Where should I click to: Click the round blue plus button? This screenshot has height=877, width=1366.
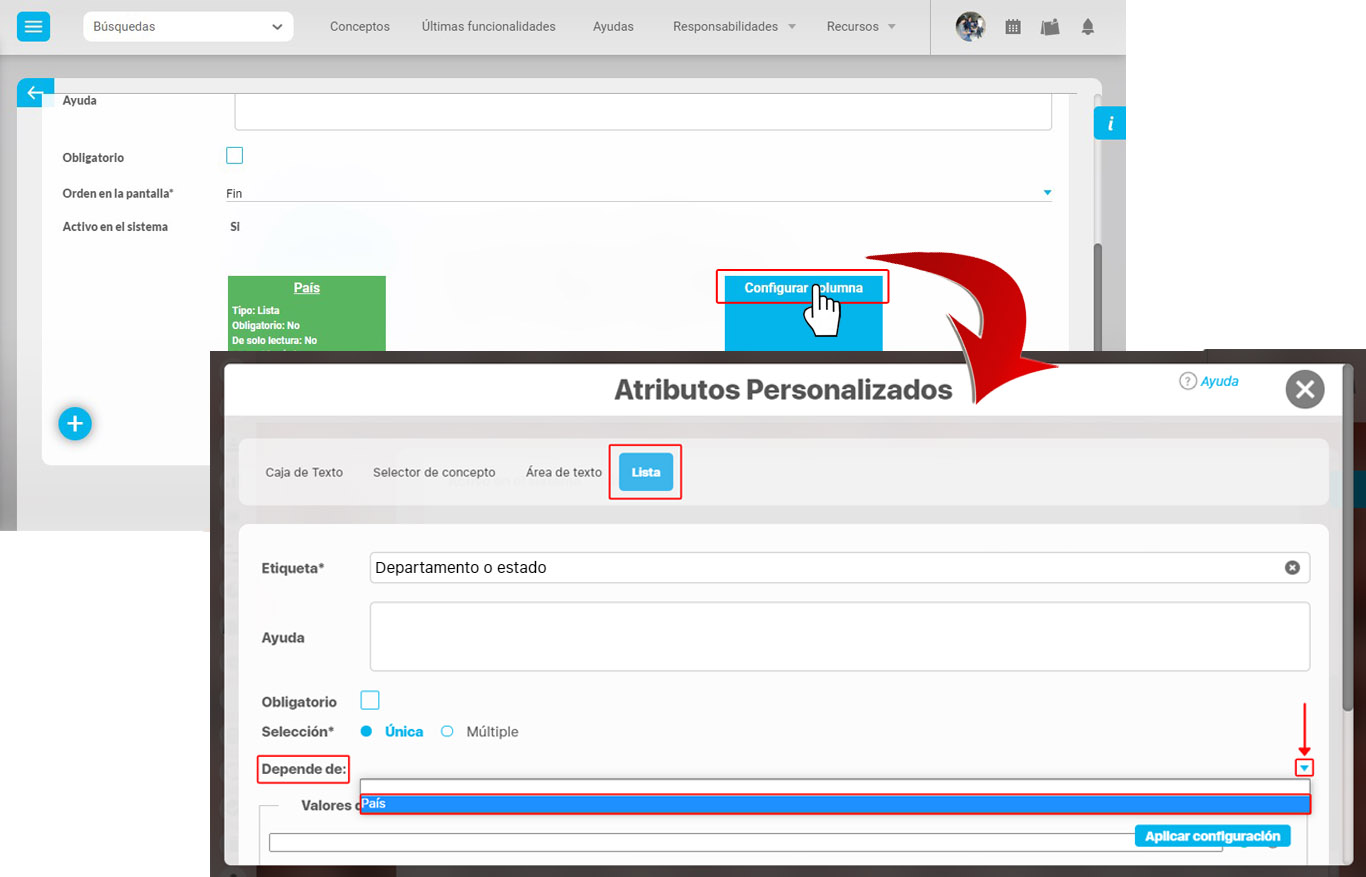75,424
